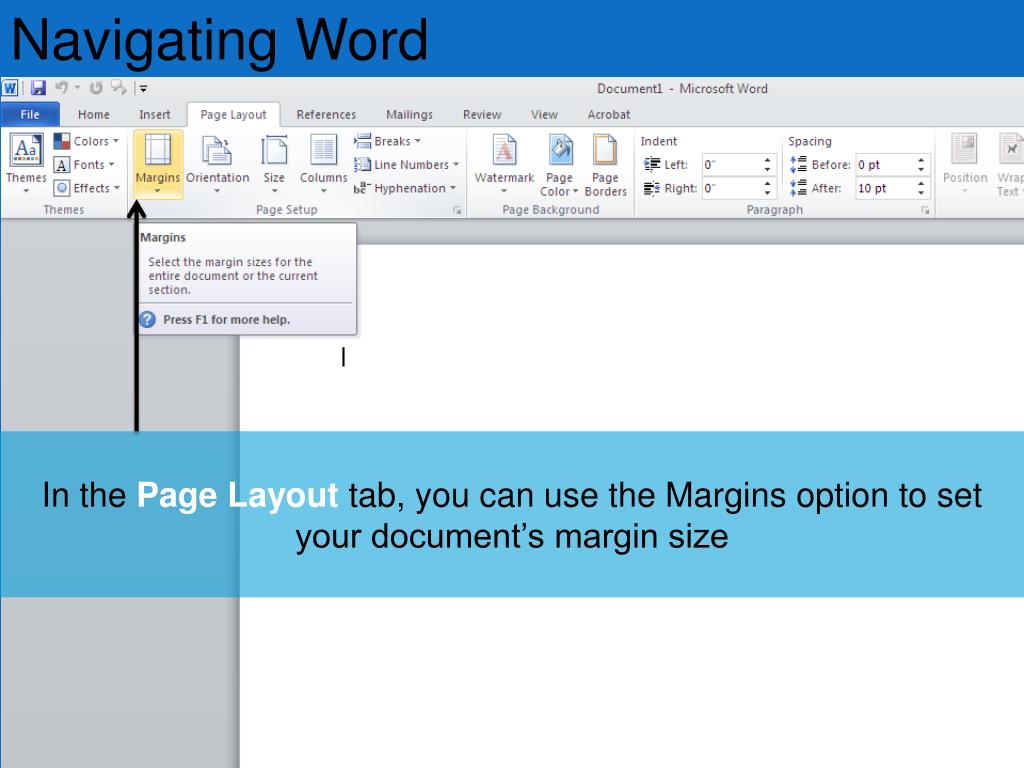Click the Margins button
Screen dimensions: 1024x768
pos(158,164)
